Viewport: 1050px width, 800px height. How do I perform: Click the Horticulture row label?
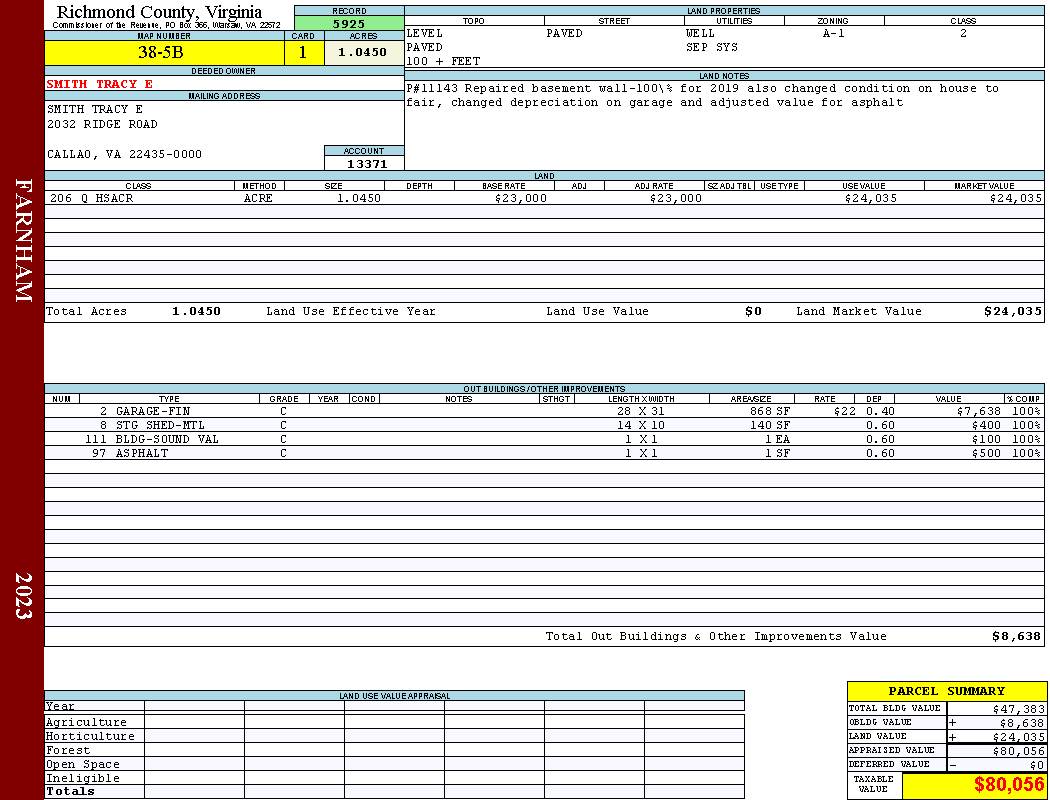90,736
